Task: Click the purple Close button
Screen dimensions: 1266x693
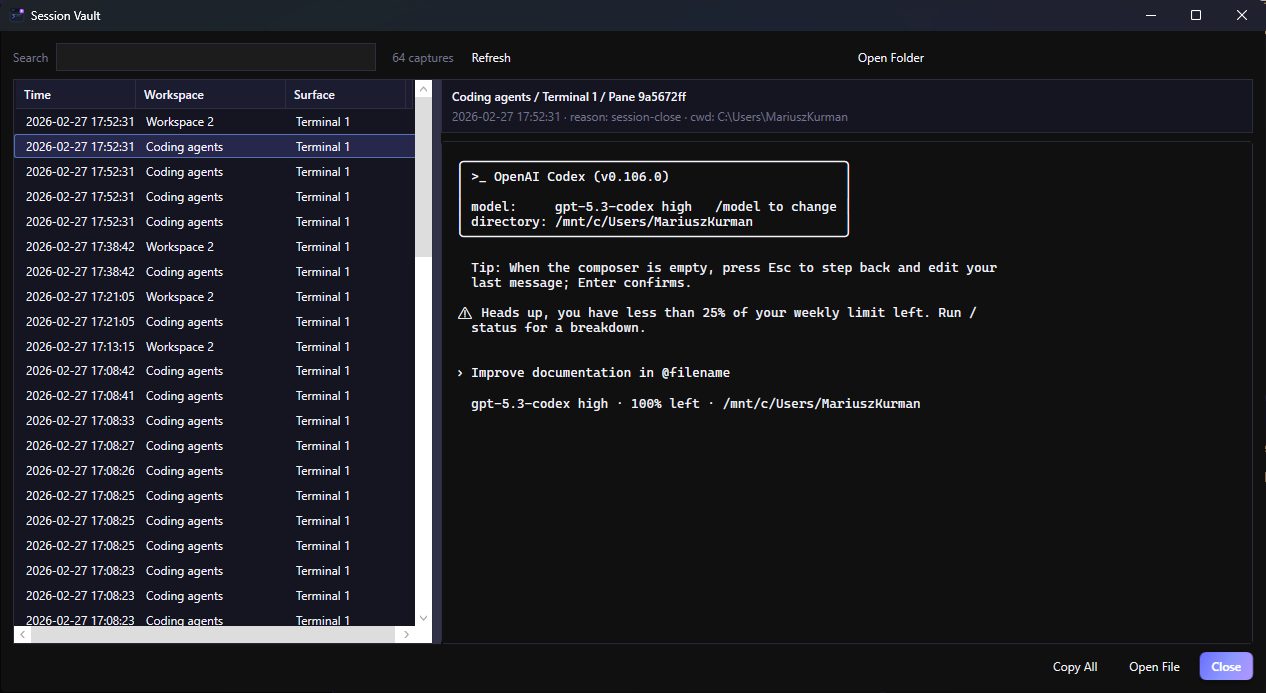Action: pyautogui.click(x=1226, y=667)
